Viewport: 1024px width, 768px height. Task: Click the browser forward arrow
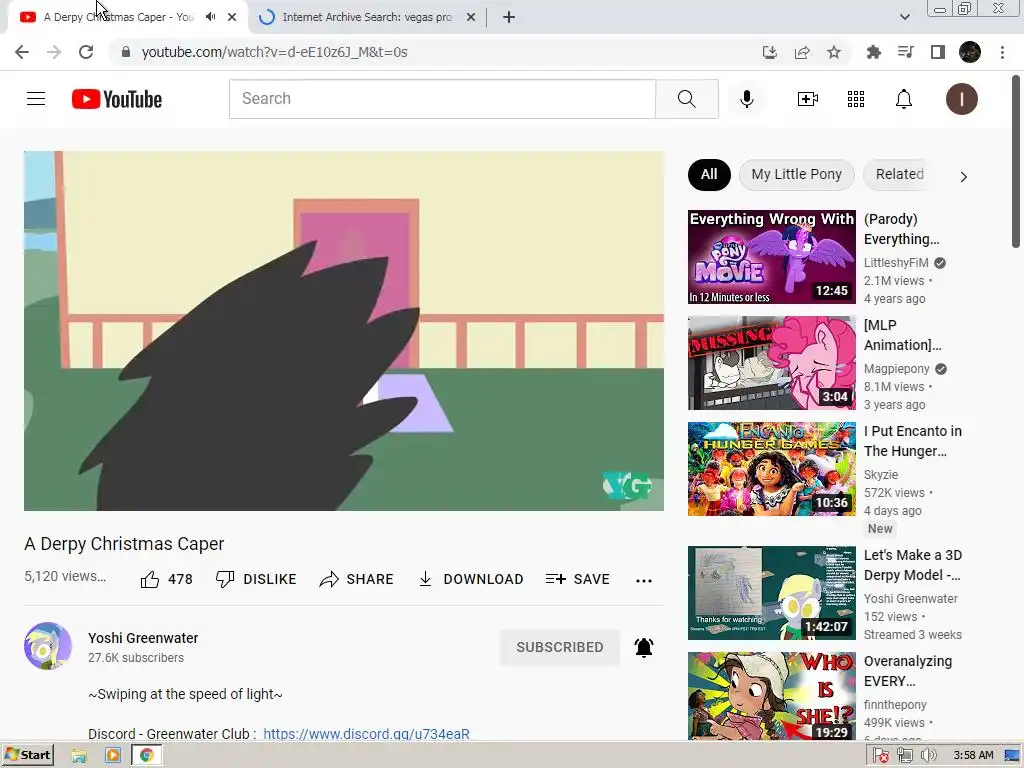54,52
